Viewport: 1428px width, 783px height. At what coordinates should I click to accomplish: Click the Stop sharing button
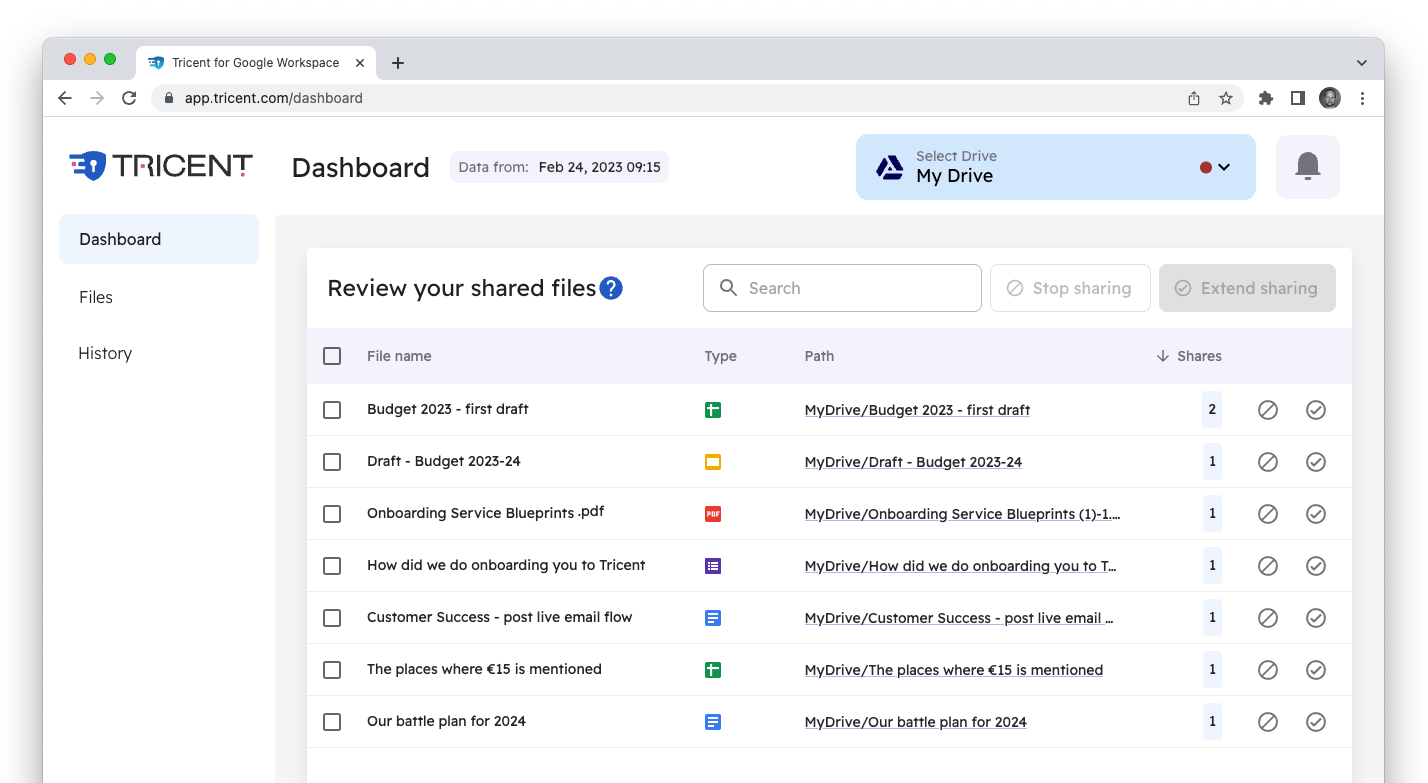[1070, 288]
